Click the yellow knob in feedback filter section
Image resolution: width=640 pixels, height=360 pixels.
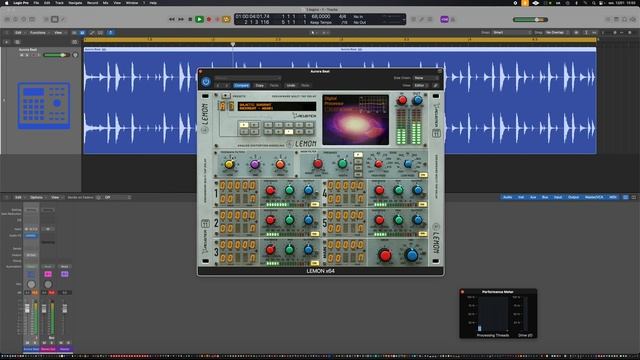(229, 164)
